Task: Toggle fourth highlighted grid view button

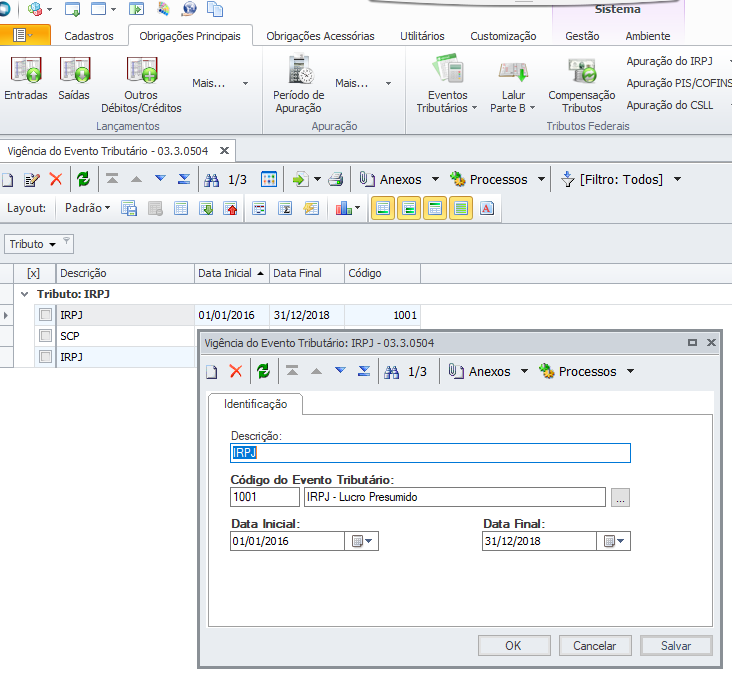Action: pos(461,208)
